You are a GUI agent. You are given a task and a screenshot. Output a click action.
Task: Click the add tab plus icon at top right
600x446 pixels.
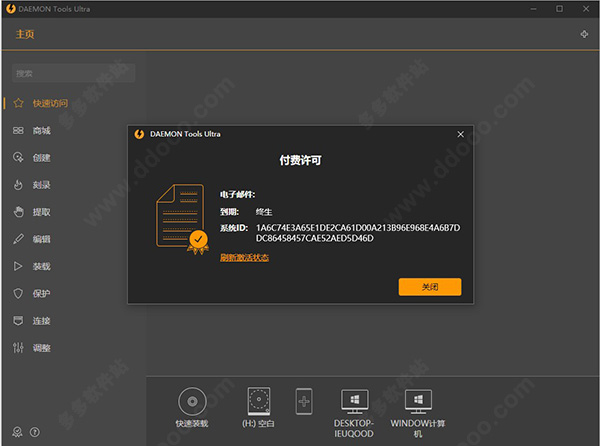(584, 34)
